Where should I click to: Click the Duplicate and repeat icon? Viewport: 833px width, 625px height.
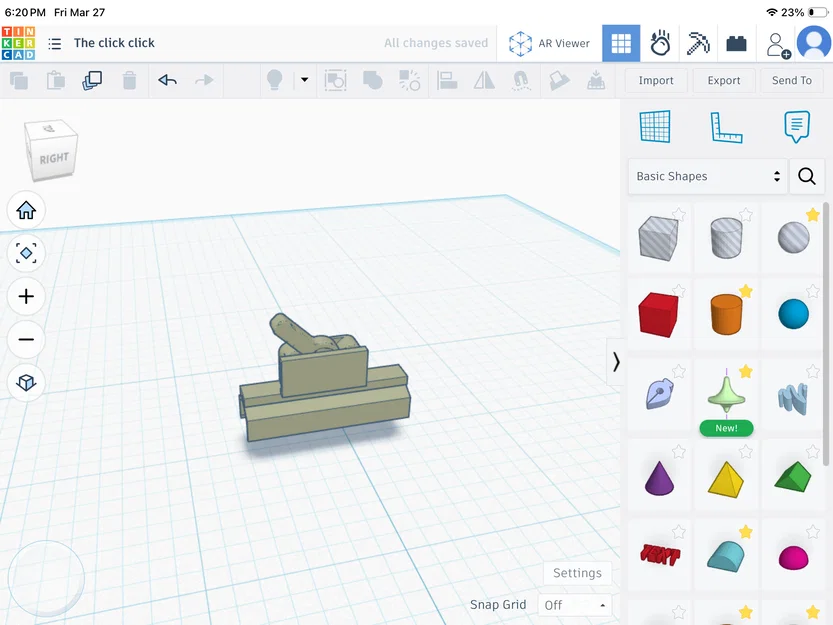pos(92,80)
